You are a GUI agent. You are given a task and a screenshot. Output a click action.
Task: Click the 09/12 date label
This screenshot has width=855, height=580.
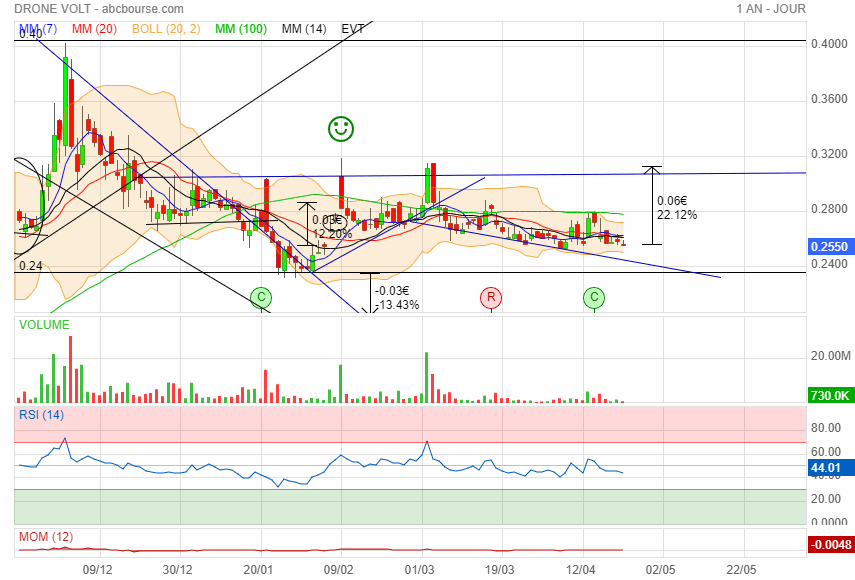pos(98,570)
